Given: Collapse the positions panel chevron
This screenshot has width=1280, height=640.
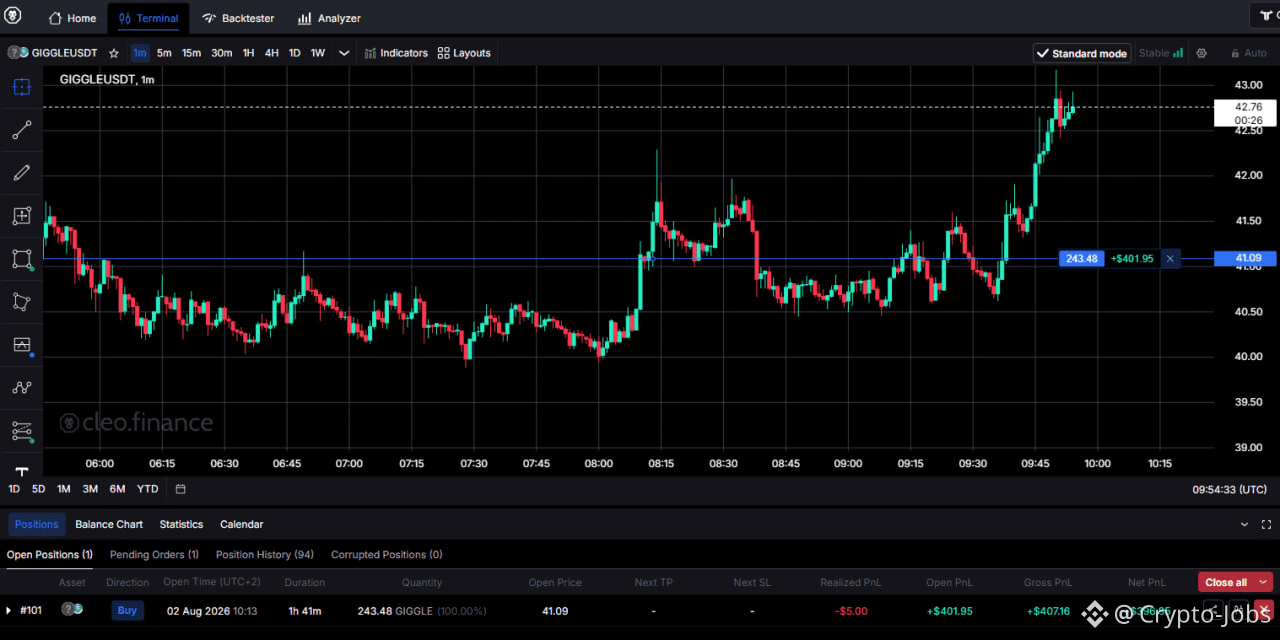Looking at the screenshot, I should [1245, 524].
